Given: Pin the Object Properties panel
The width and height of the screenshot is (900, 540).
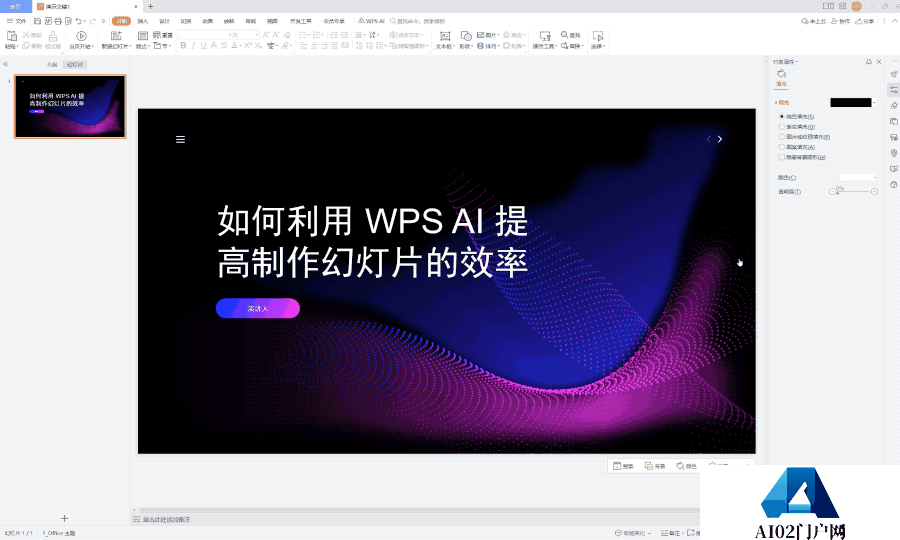Looking at the screenshot, I should tap(868, 61).
